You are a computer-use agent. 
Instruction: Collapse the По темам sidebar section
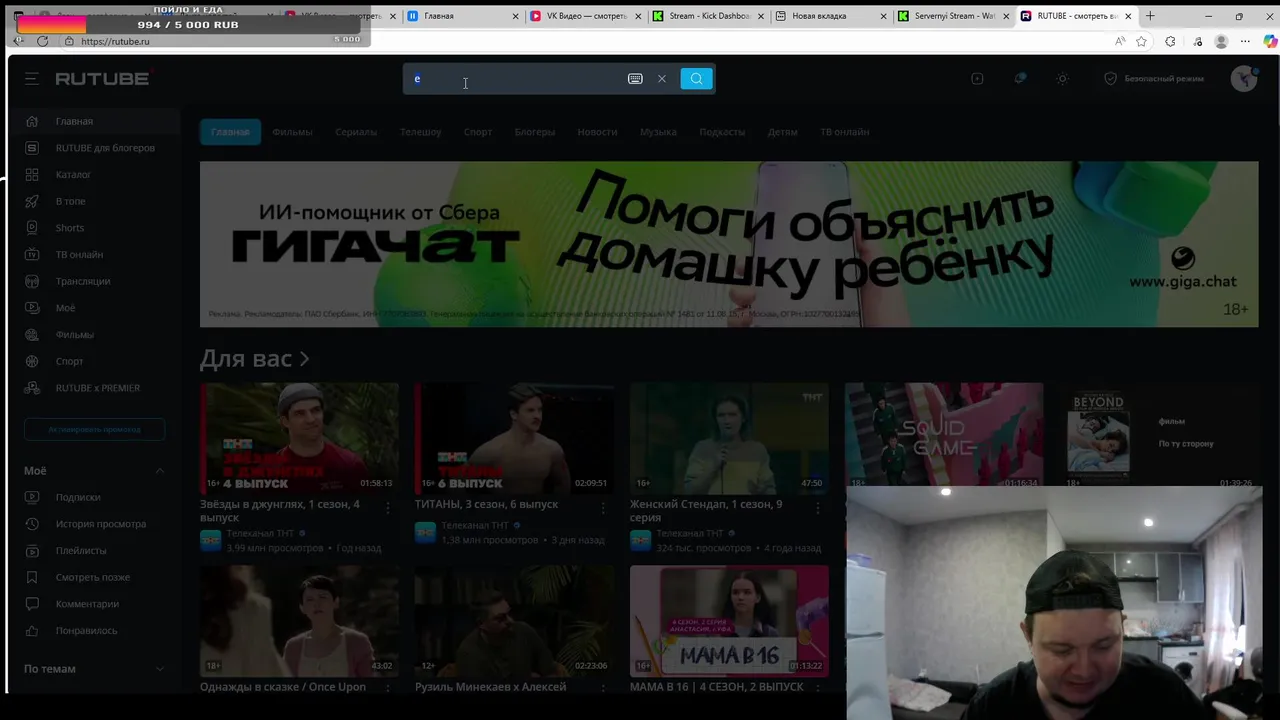(159, 669)
